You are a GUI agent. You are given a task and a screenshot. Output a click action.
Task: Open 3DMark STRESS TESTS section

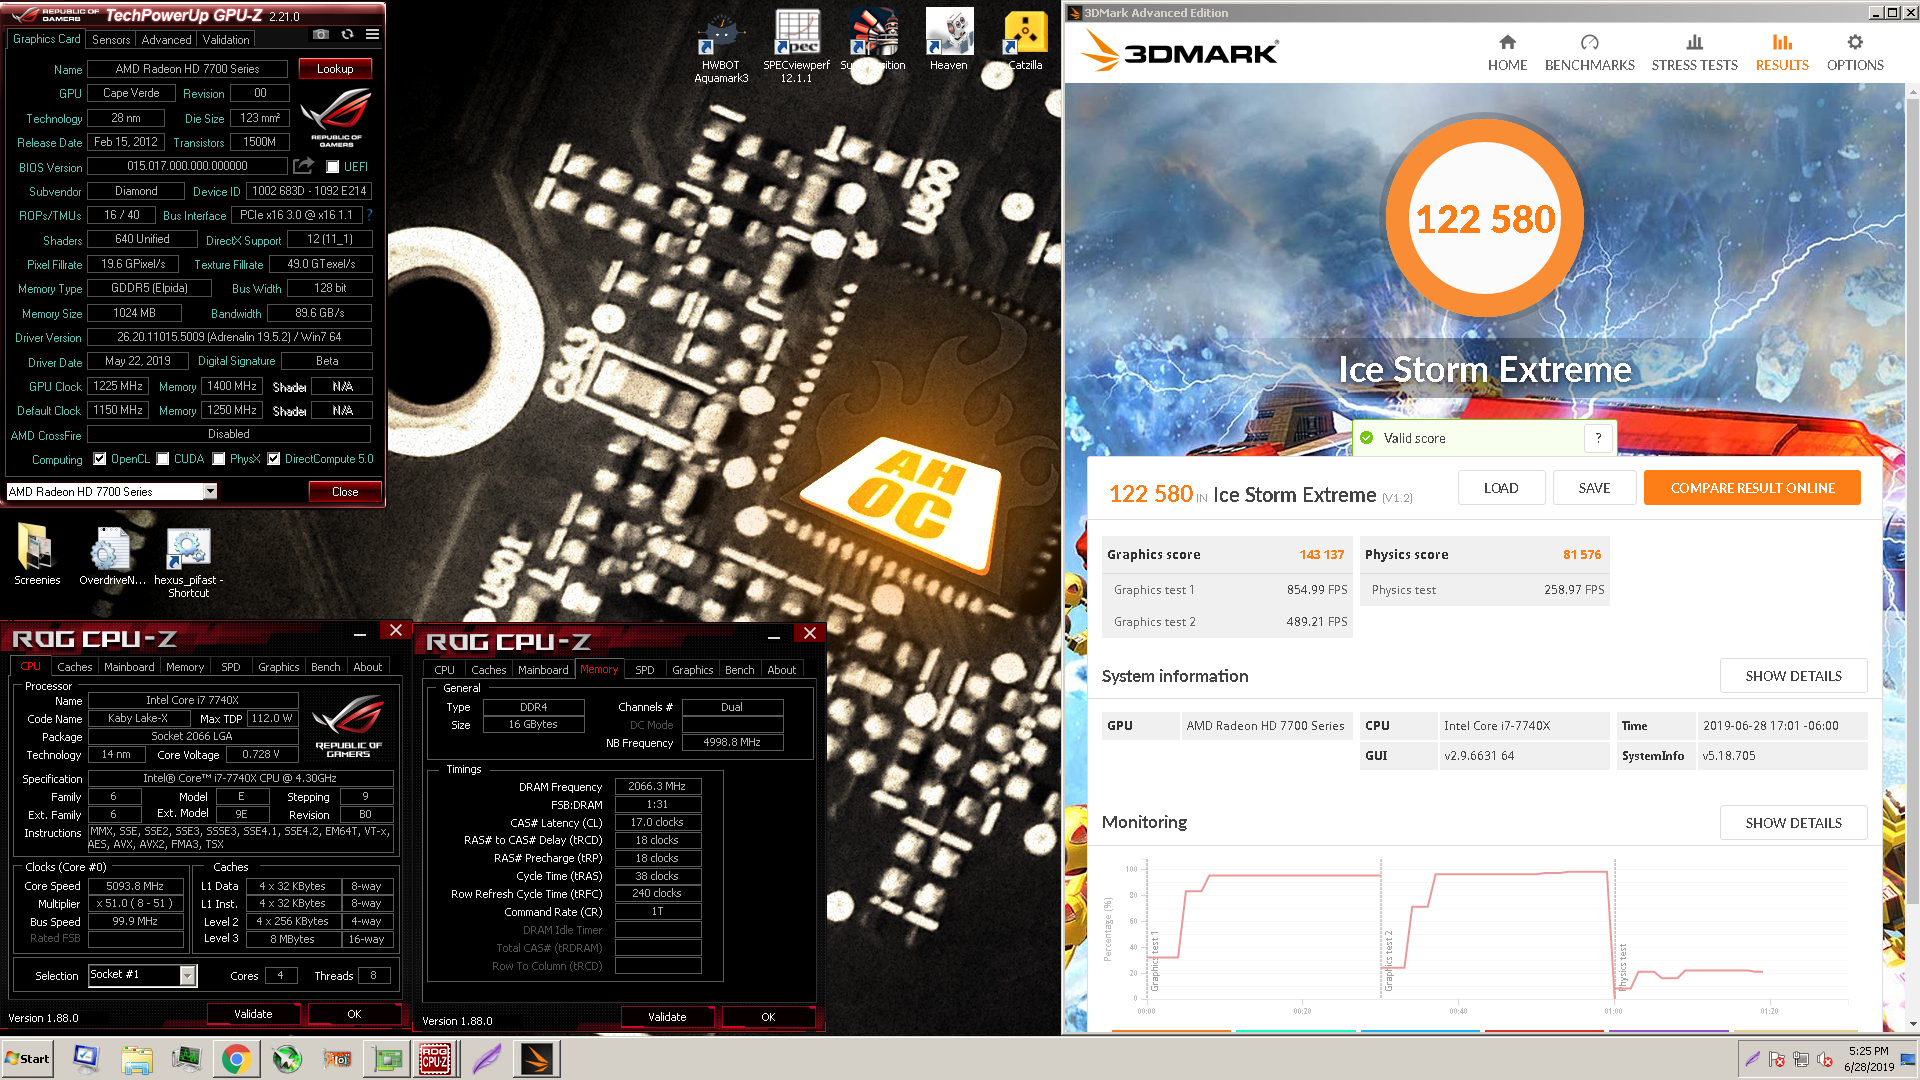click(x=1694, y=53)
